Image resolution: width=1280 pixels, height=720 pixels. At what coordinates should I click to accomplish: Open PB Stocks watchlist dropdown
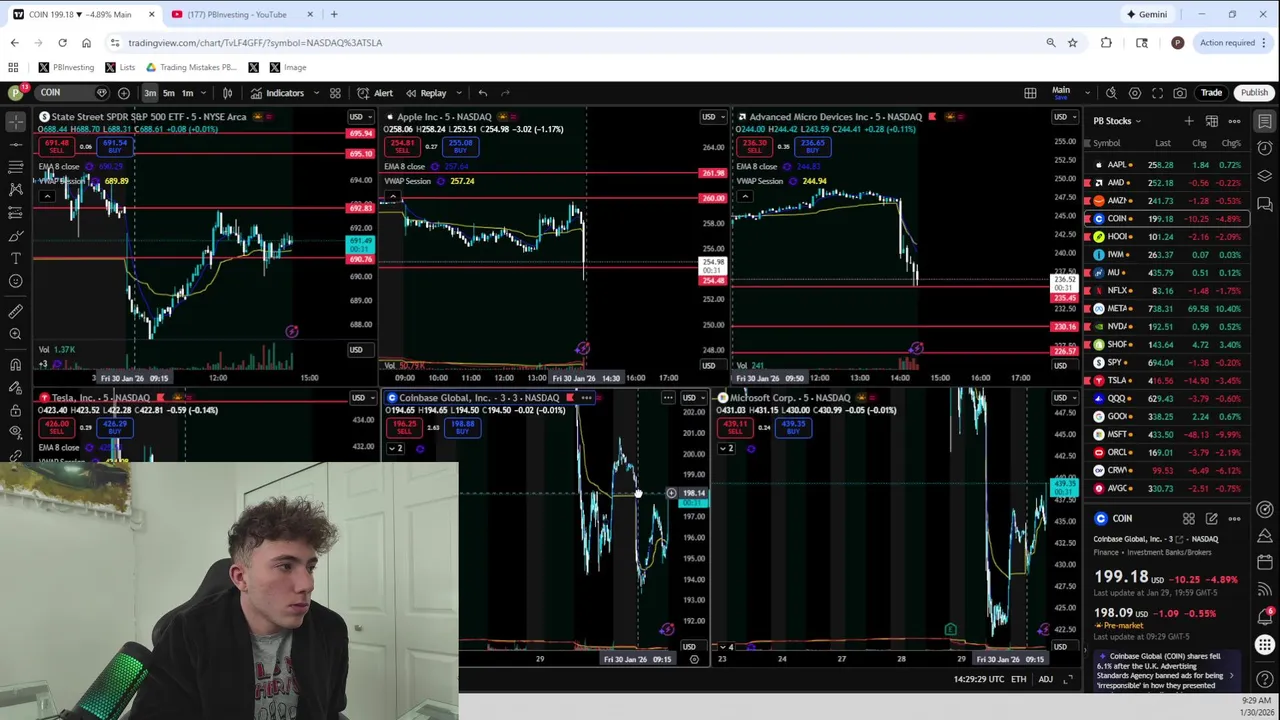click(1117, 121)
